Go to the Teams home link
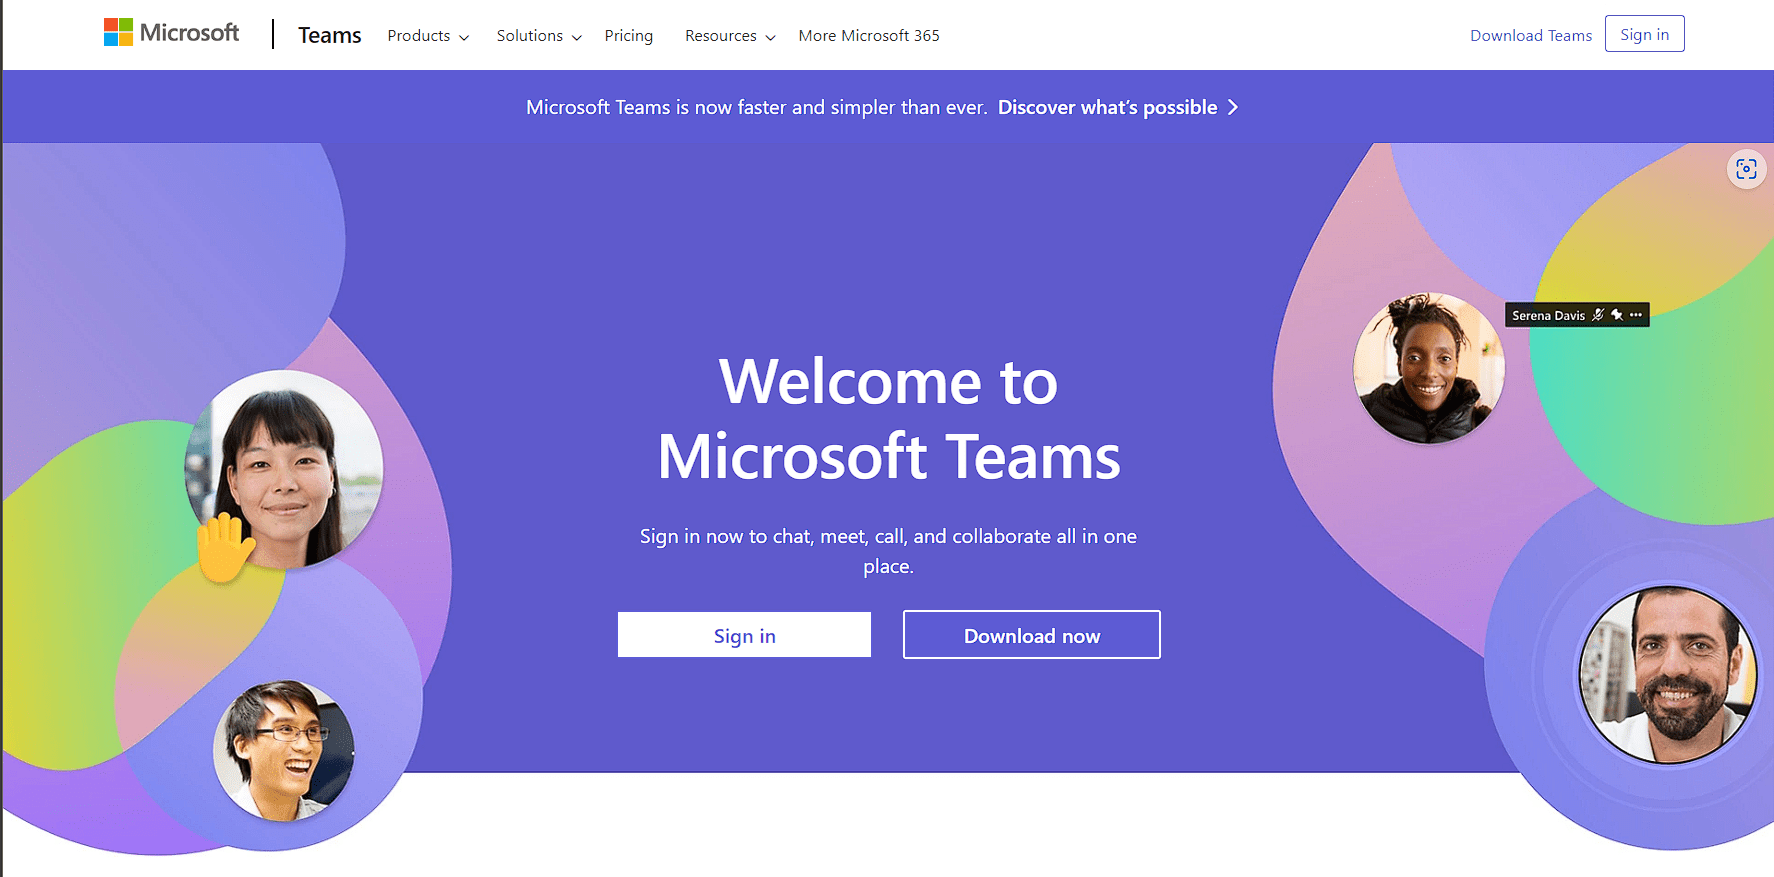 (330, 35)
